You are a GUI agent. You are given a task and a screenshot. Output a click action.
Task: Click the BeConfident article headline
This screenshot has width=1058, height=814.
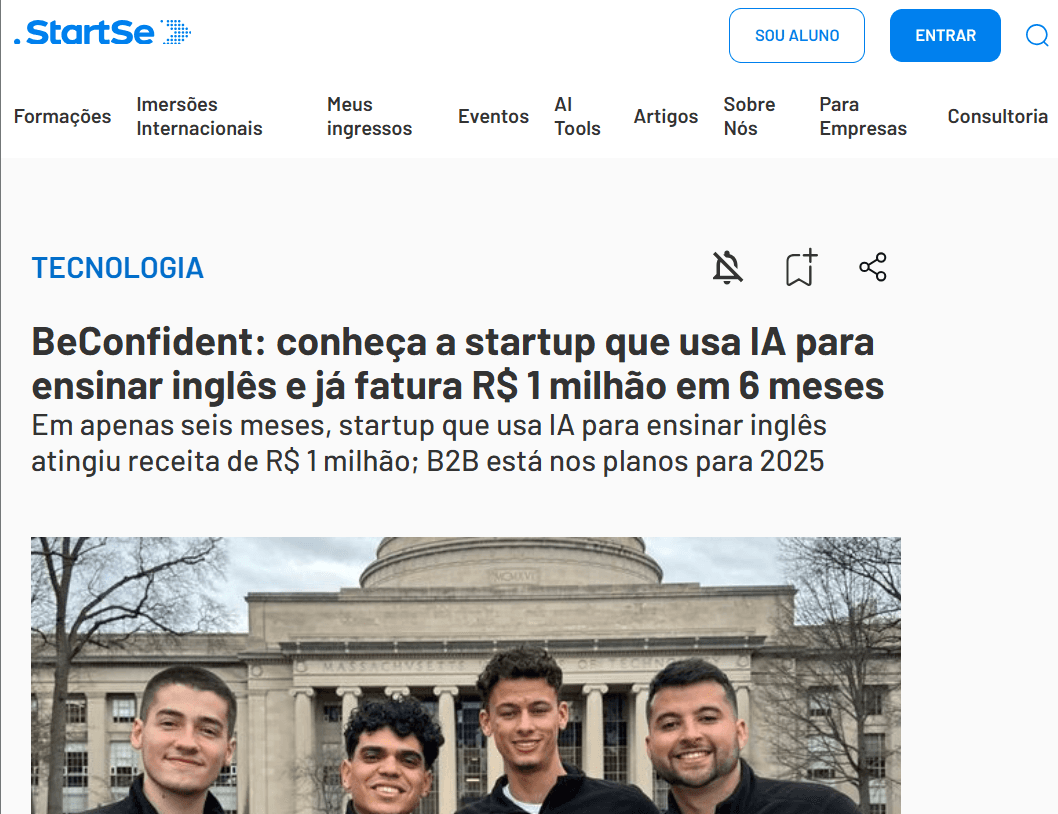pyautogui.click(x=457, y=363)
